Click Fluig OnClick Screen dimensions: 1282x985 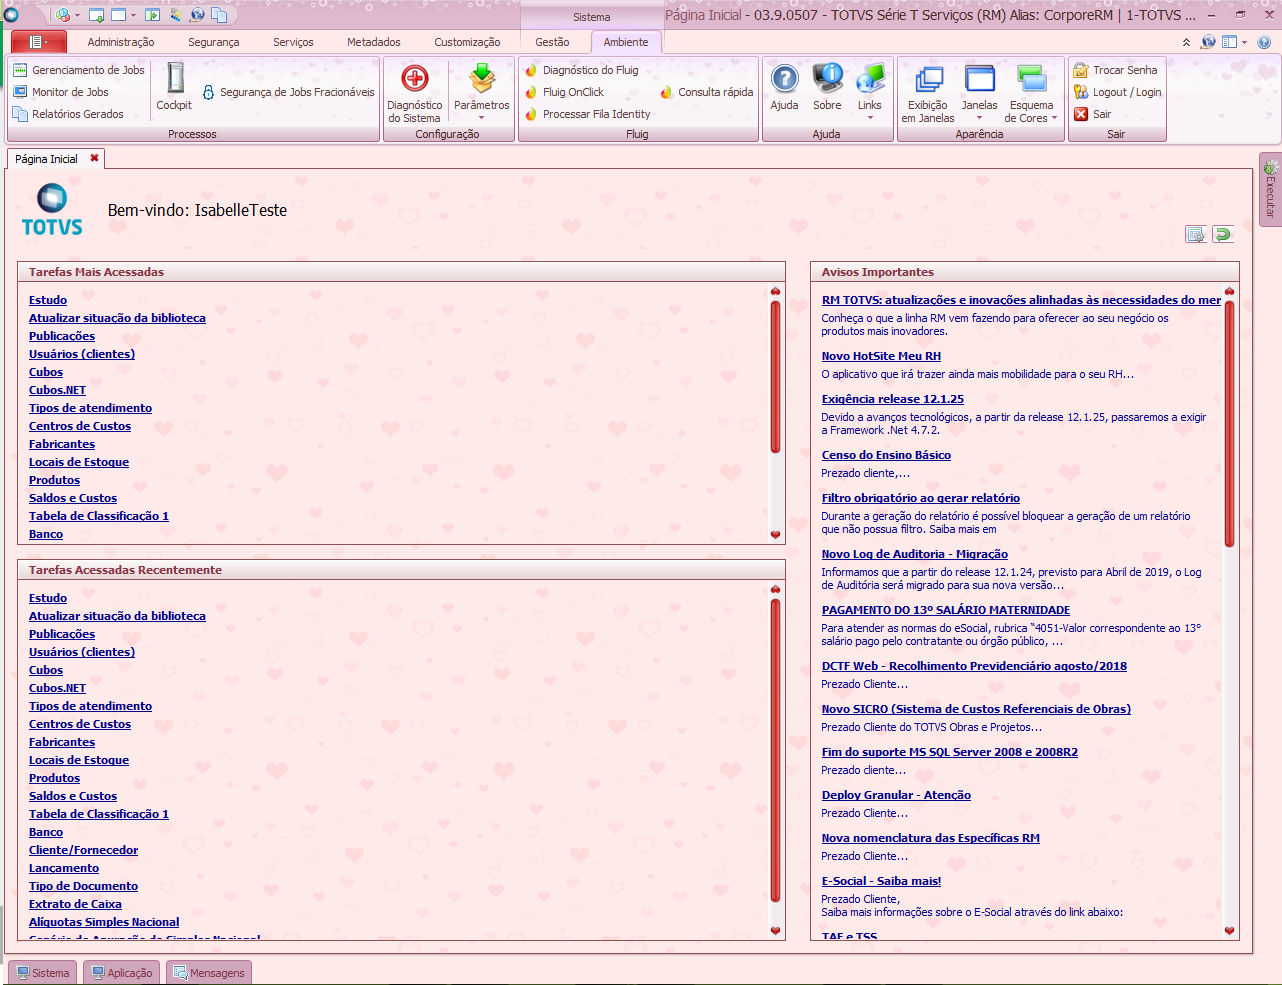point(564,92)
